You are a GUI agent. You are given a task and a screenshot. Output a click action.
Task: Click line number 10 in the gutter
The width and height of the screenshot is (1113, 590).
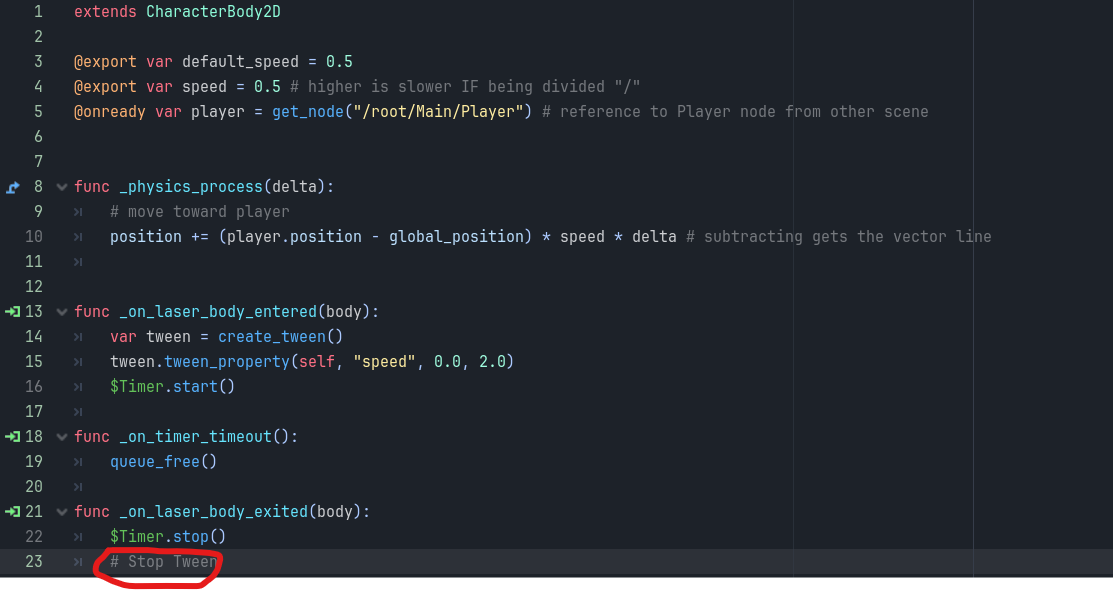pos(34,236)
